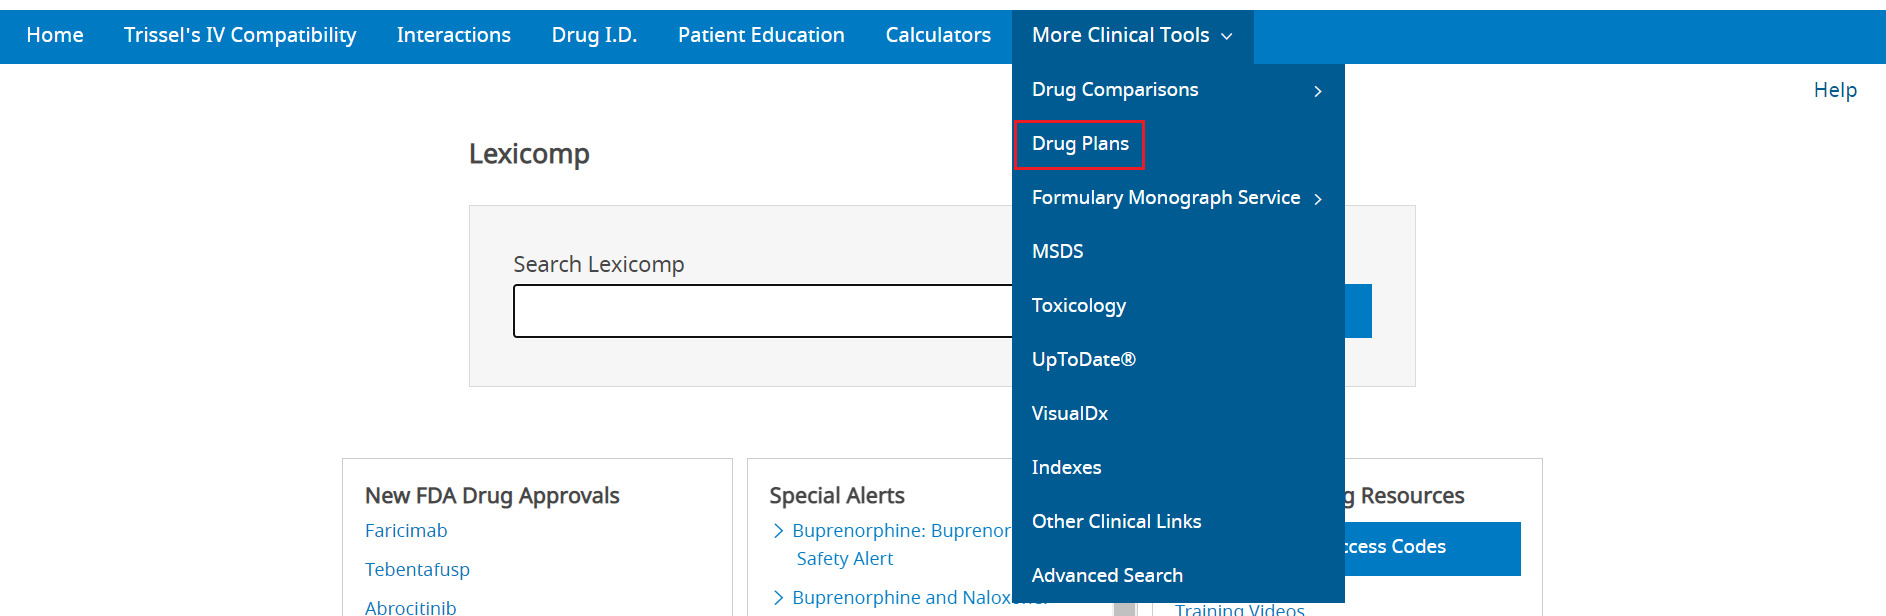Expand the Formulary Monograph Service submenu arrow

(1317, 199)
